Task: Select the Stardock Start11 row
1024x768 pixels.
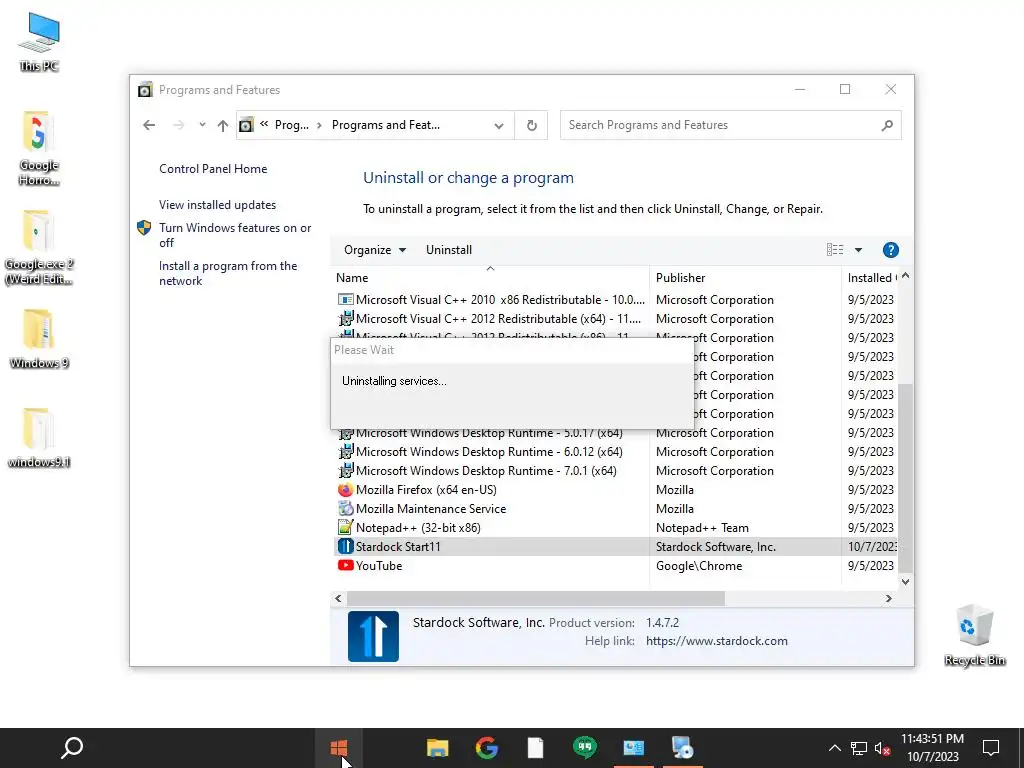Action: click(616, 547)
